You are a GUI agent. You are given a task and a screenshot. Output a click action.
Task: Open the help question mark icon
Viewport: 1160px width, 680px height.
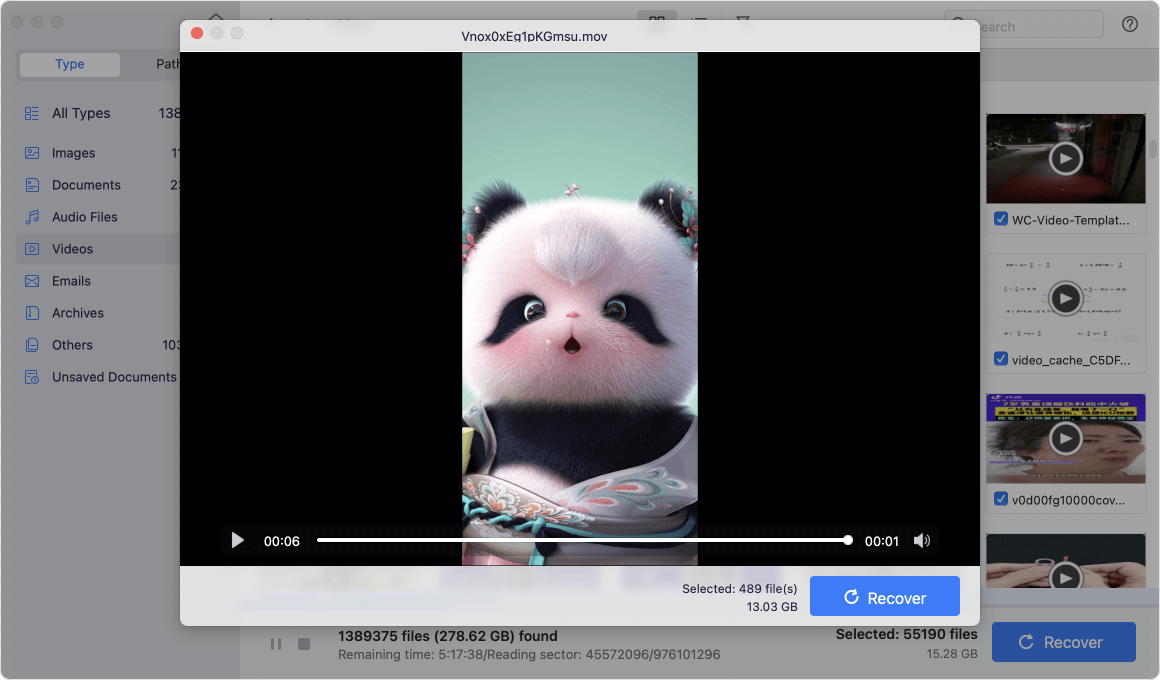1130,24
